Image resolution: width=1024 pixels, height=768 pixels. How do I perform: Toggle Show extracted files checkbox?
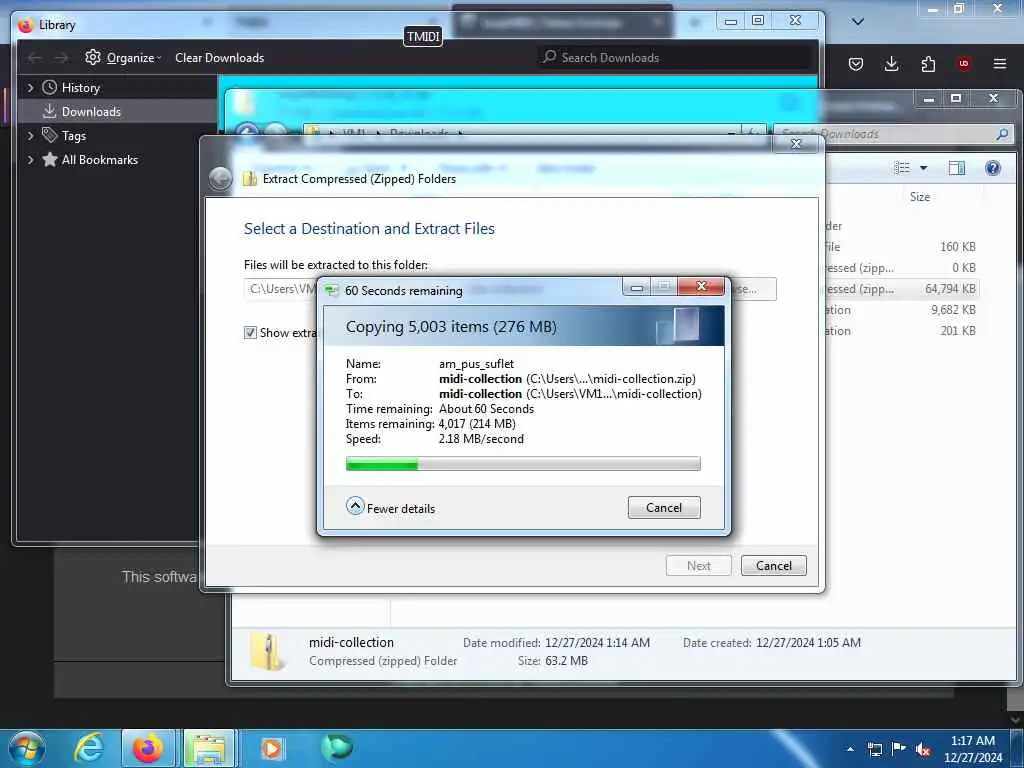(250, 332)
